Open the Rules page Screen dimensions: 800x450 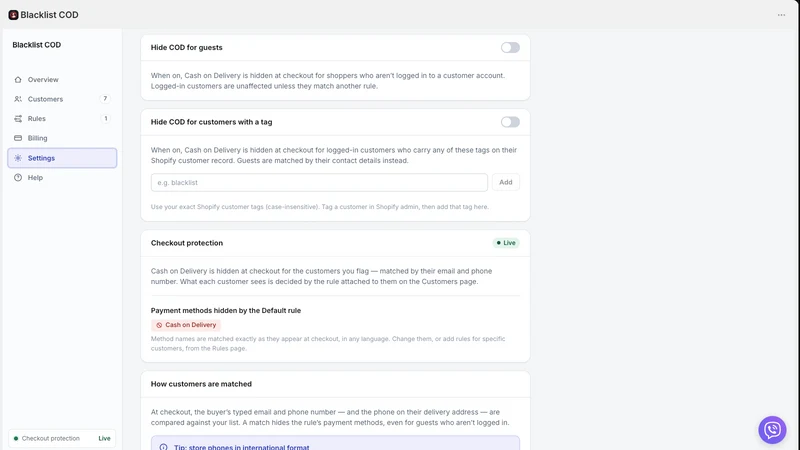[62, 118]
